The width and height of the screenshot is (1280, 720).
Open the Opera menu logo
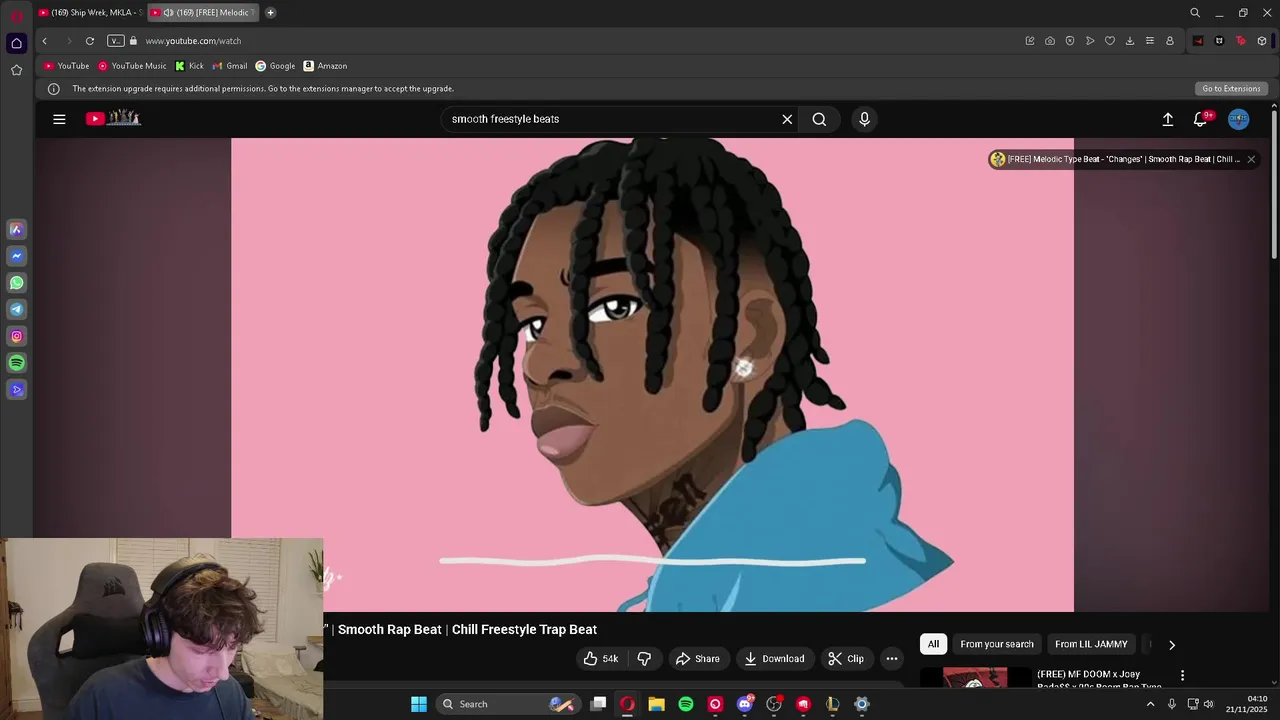16,14
